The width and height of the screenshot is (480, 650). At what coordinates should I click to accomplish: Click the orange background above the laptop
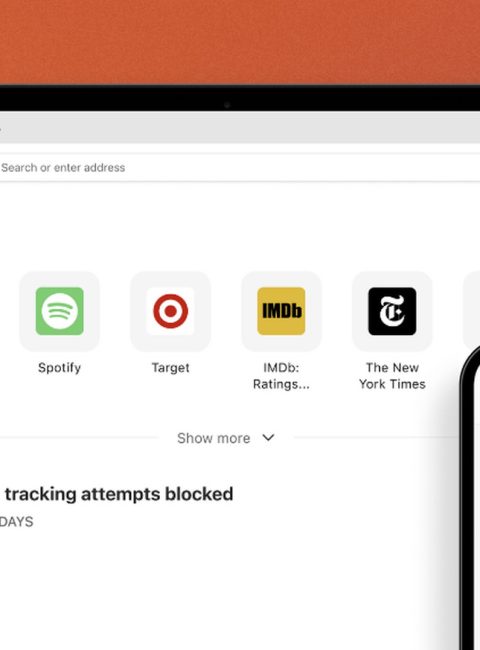240,41
